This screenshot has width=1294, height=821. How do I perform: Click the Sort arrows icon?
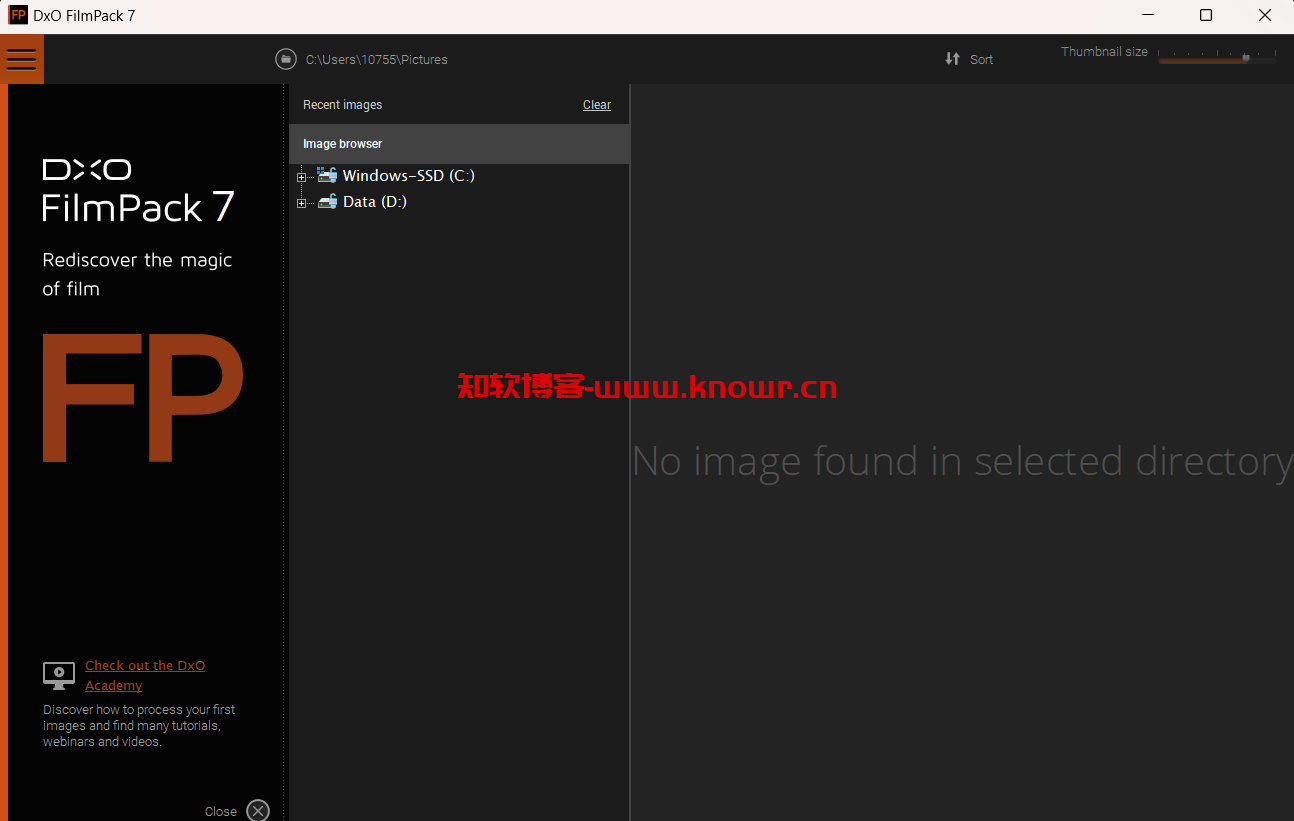pyautogui.click(x=952, y=59)
